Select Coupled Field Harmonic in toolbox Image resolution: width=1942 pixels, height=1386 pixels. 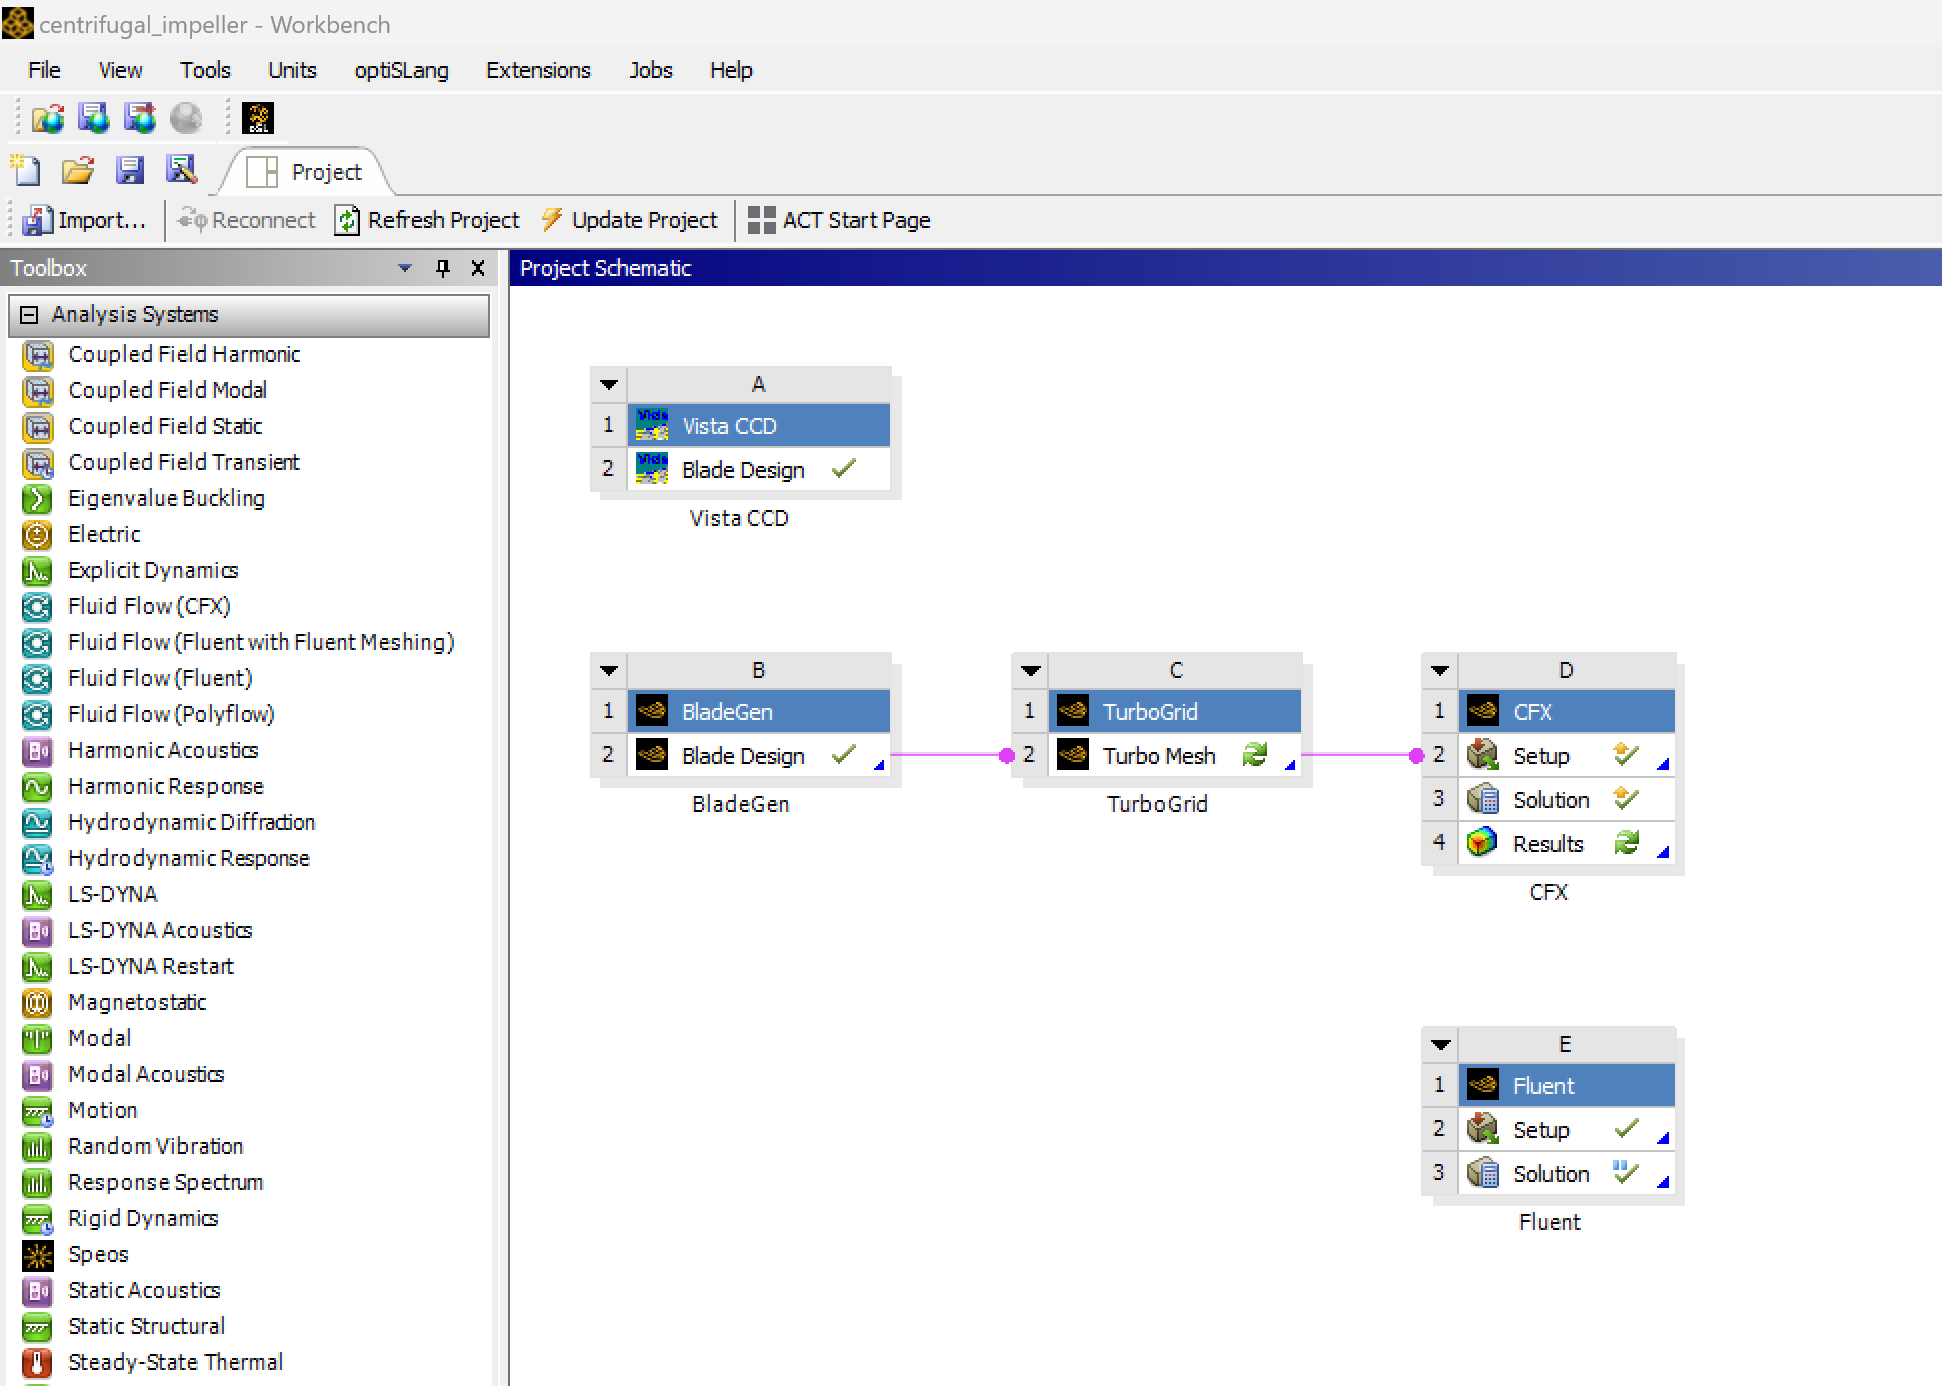[x=184, y=354]
